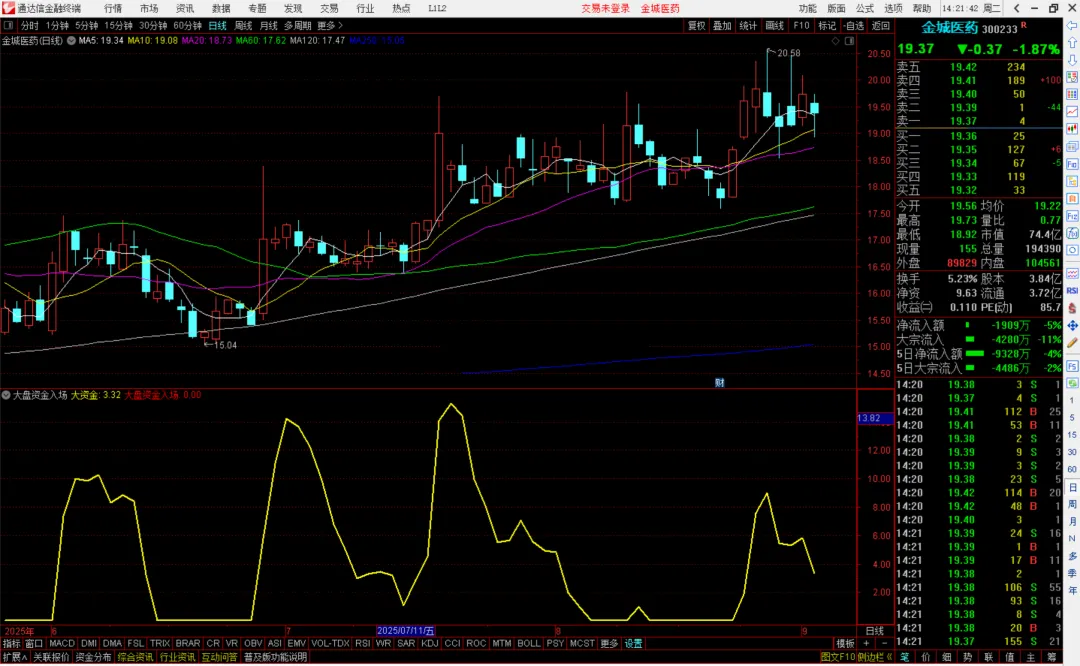Image resolution: width=1080 pixels, height=666 pixels.
Task: Switch chart to 月线 period
Action: click(269, 25)
